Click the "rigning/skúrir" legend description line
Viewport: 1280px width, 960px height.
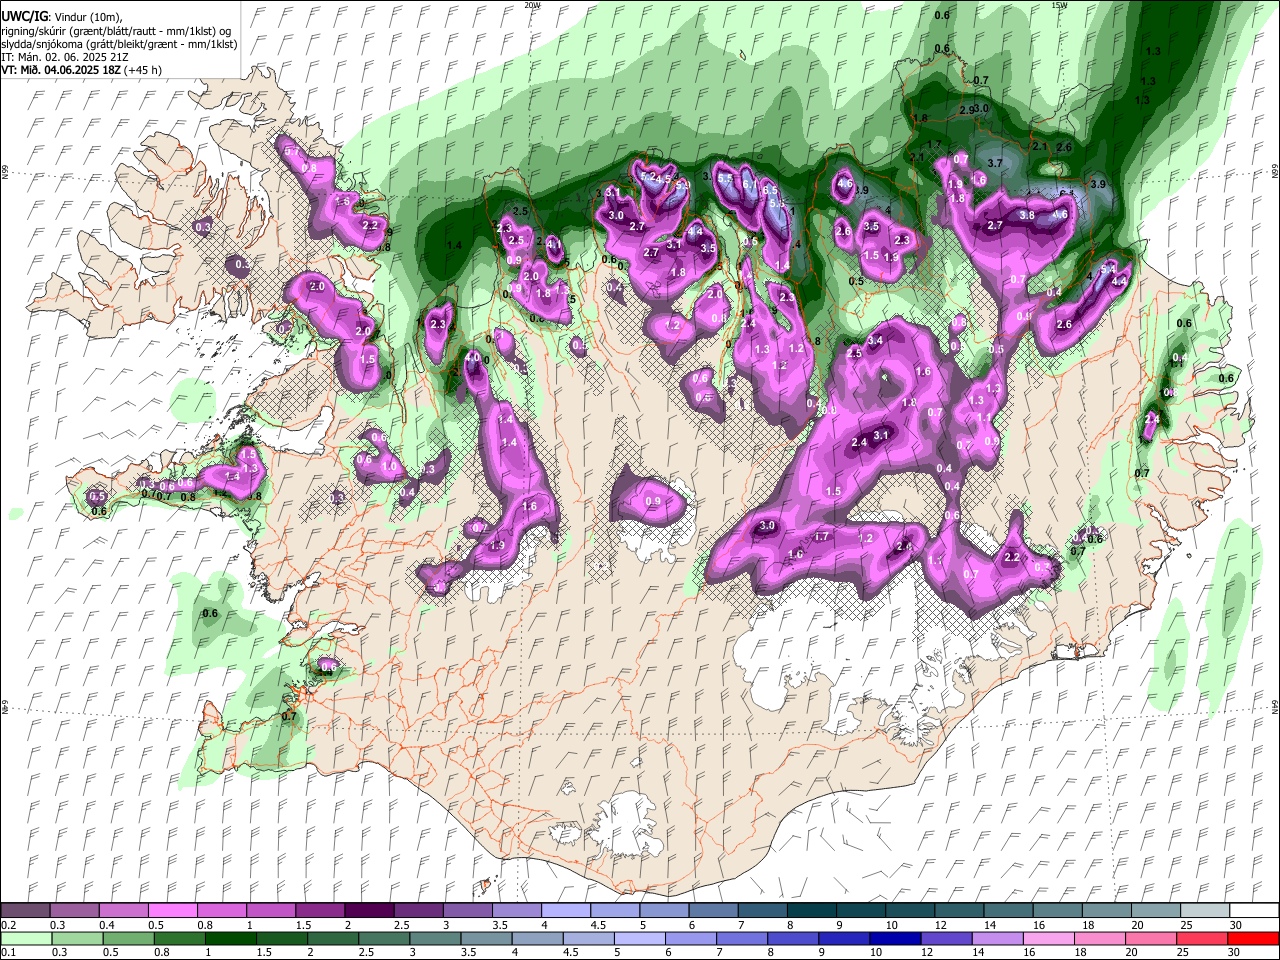[116, 31]
